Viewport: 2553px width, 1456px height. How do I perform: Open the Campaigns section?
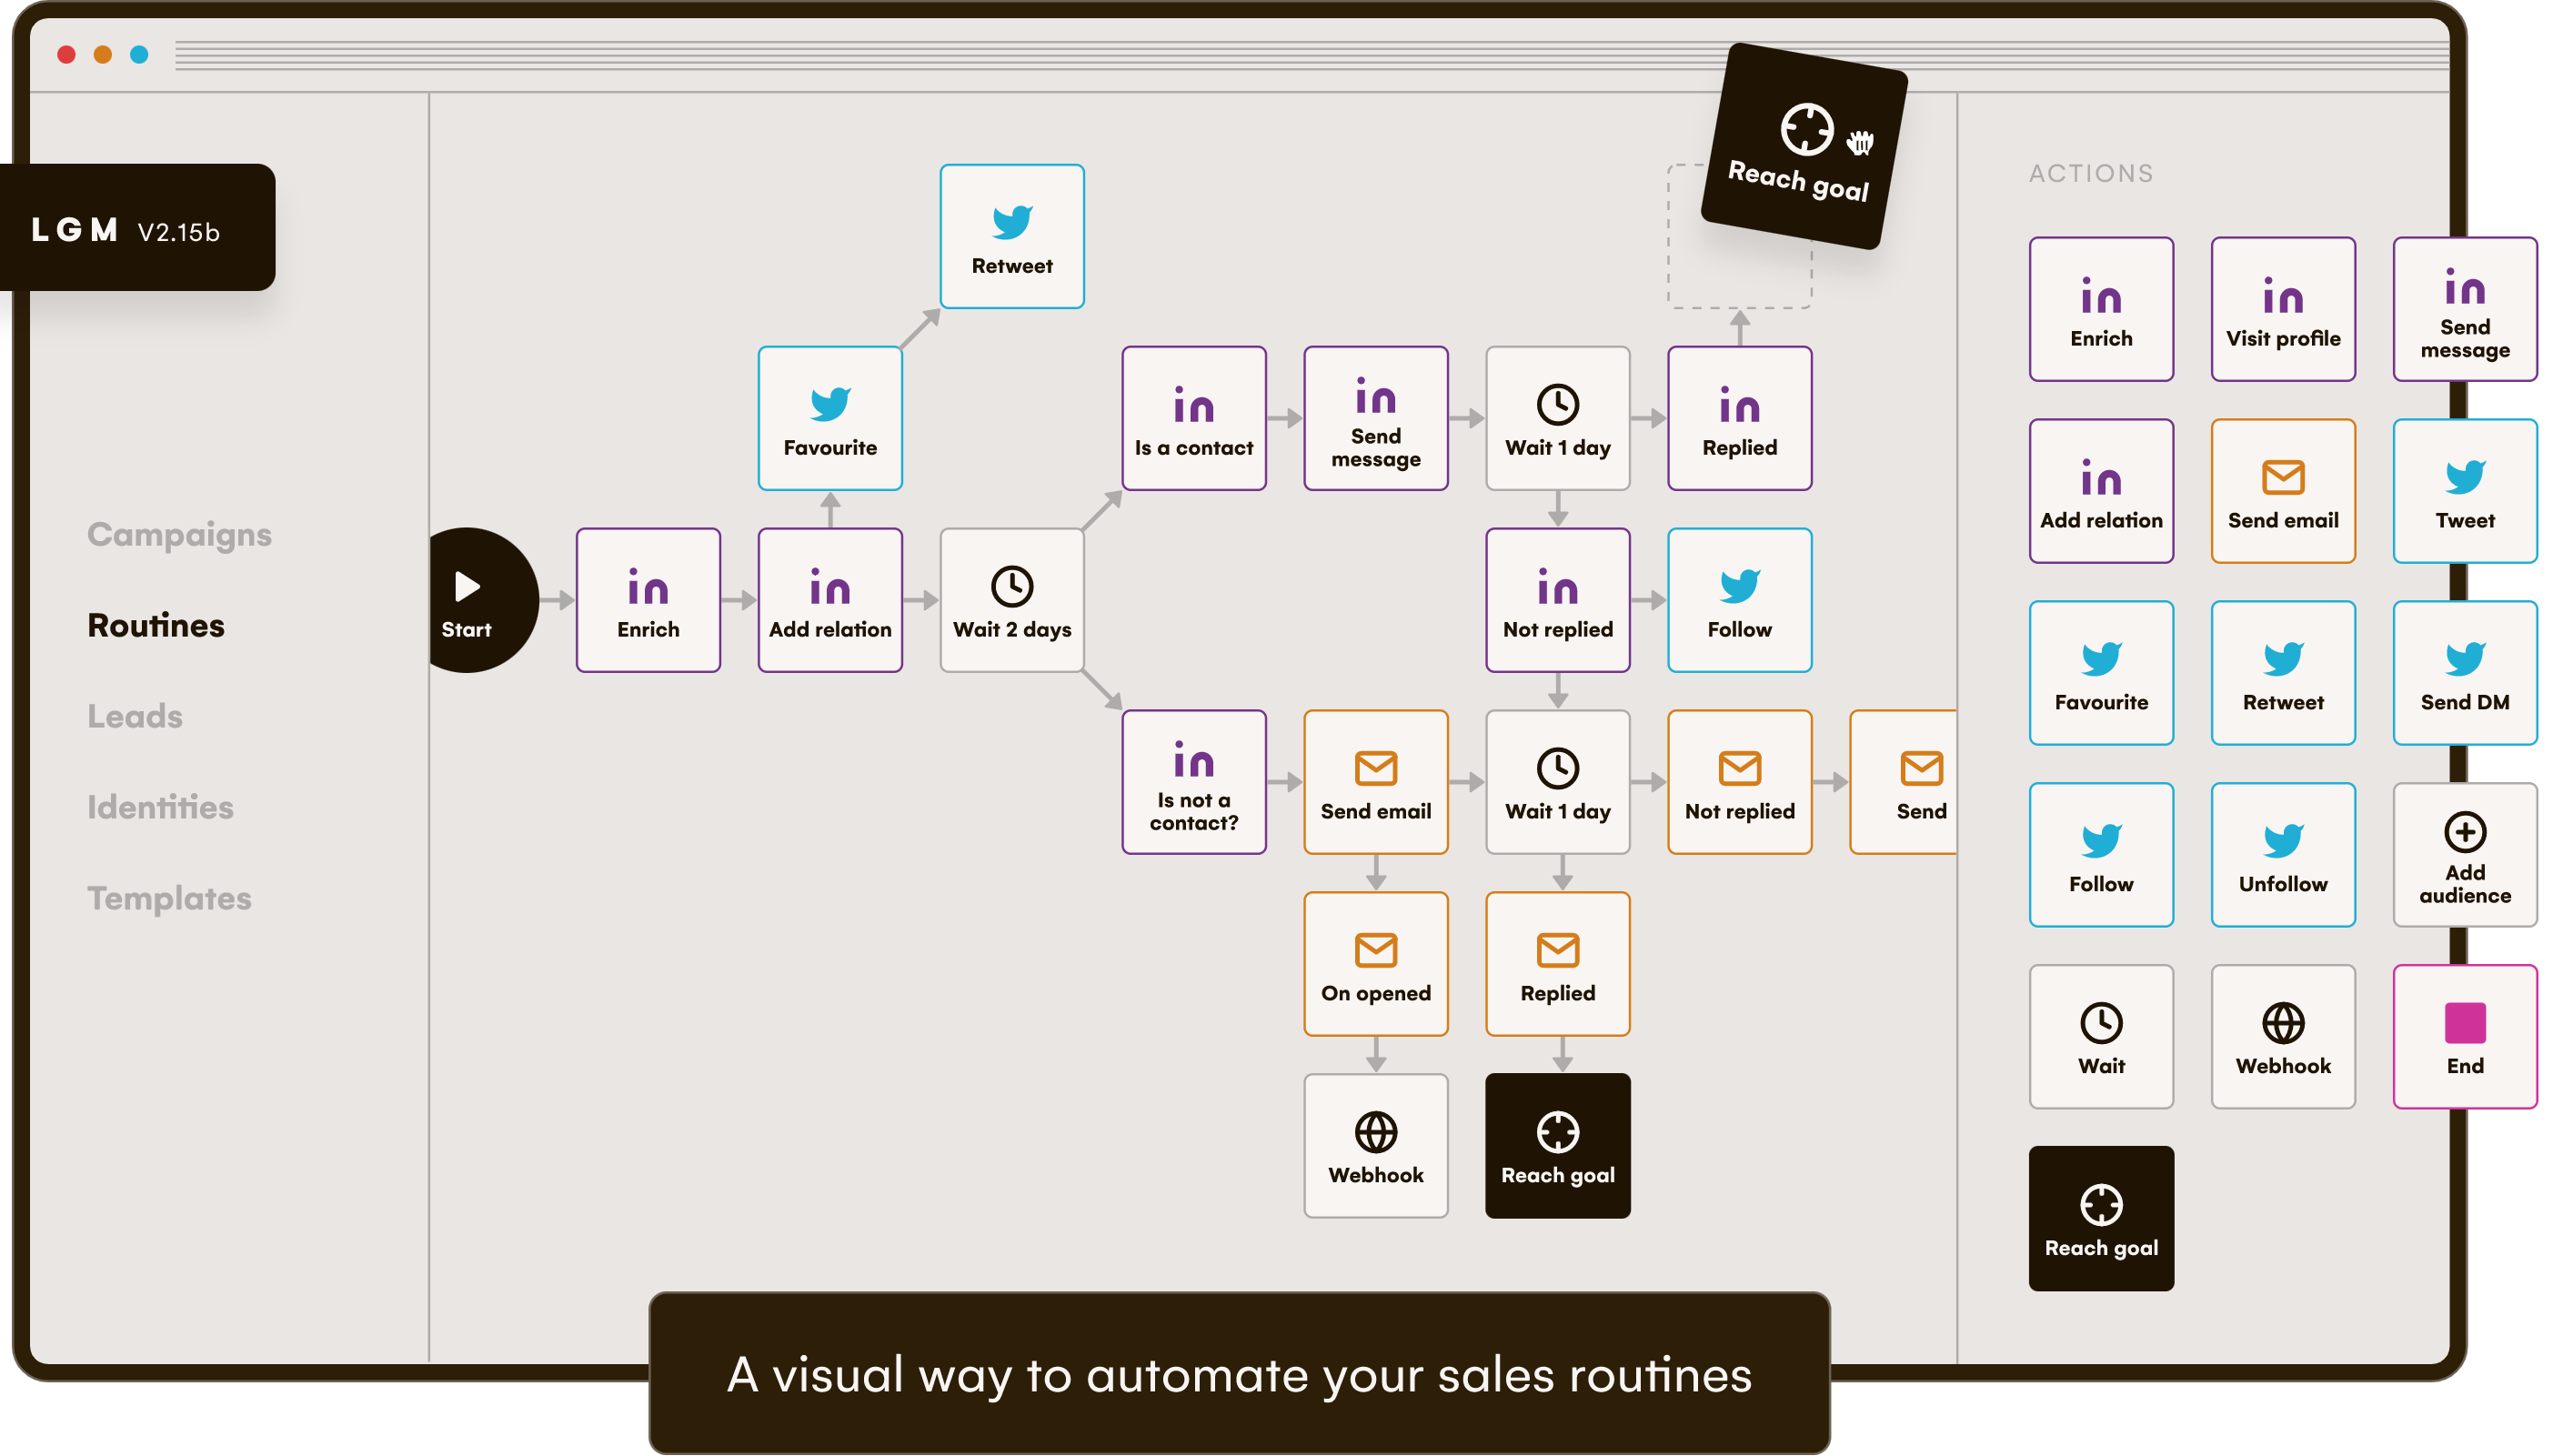[x=179, y=535]
